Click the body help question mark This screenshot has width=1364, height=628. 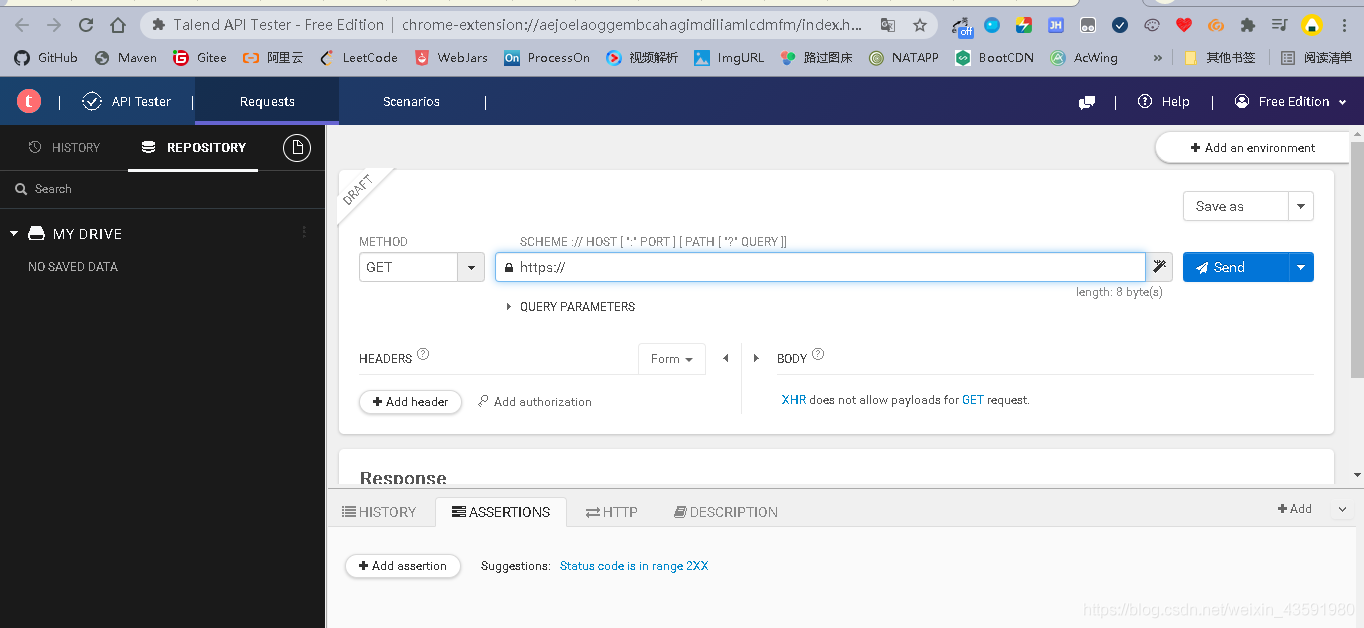818,354
